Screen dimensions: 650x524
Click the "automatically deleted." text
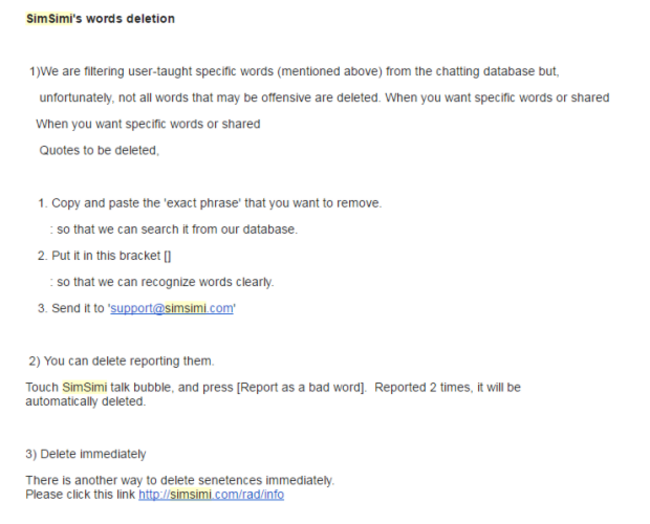coord(85,401)
